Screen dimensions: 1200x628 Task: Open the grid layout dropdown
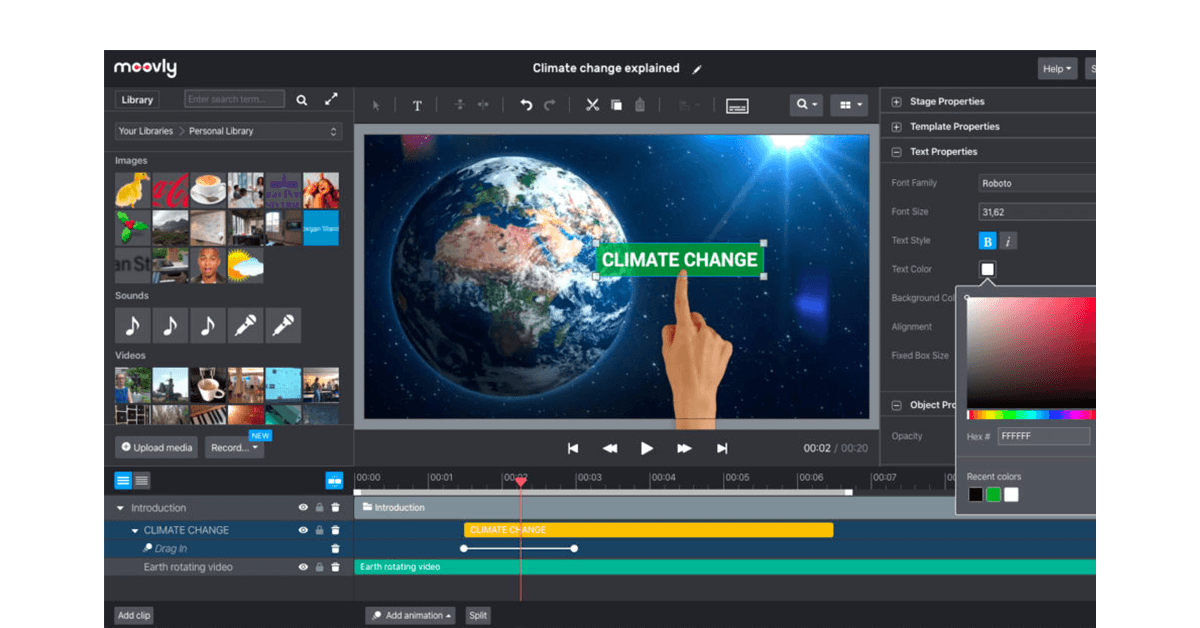tap(849, 104)
